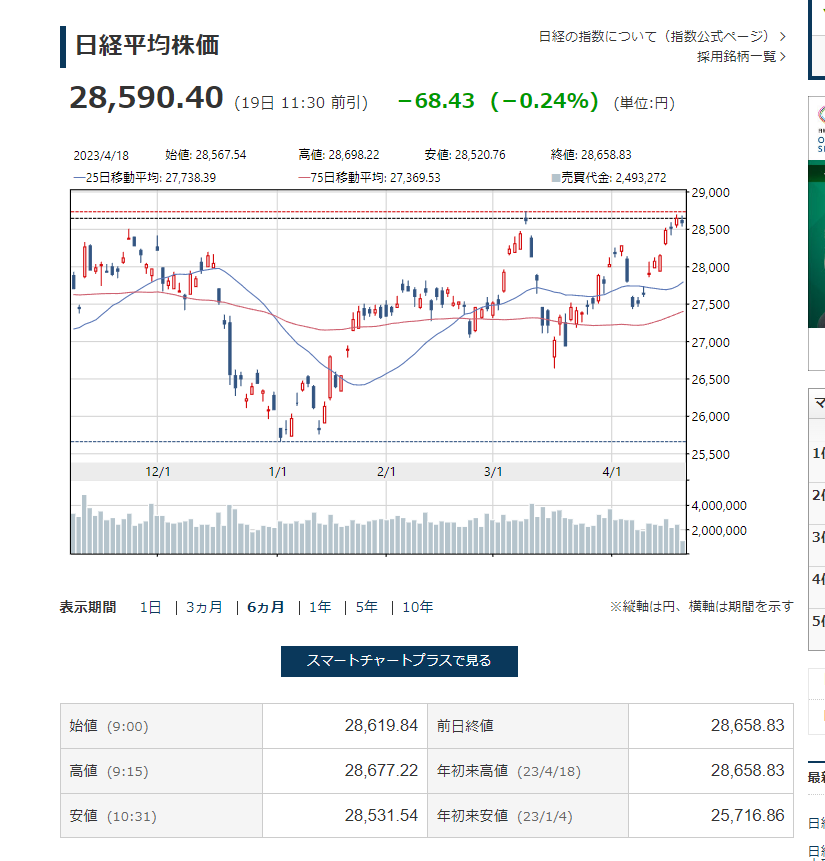The image size is (825, 861).
Task: Click the 28,619.84 opening price cell
Action: (x=345, y=726)
